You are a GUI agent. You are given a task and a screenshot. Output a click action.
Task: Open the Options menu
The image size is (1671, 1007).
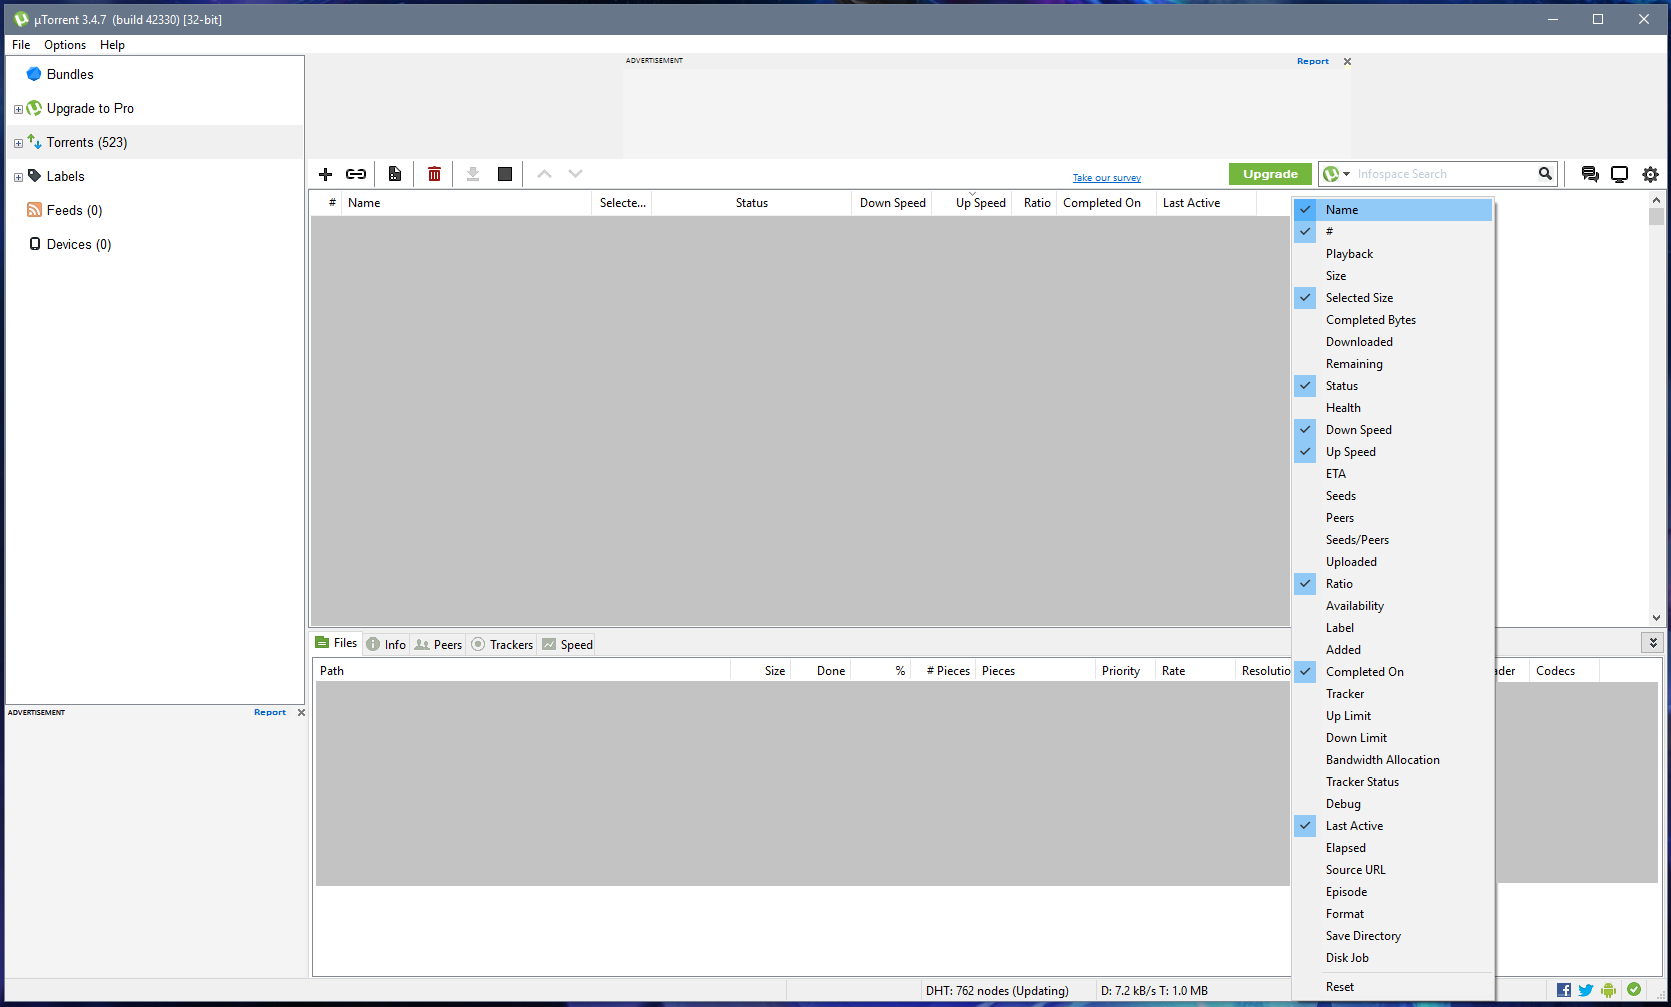64,45
